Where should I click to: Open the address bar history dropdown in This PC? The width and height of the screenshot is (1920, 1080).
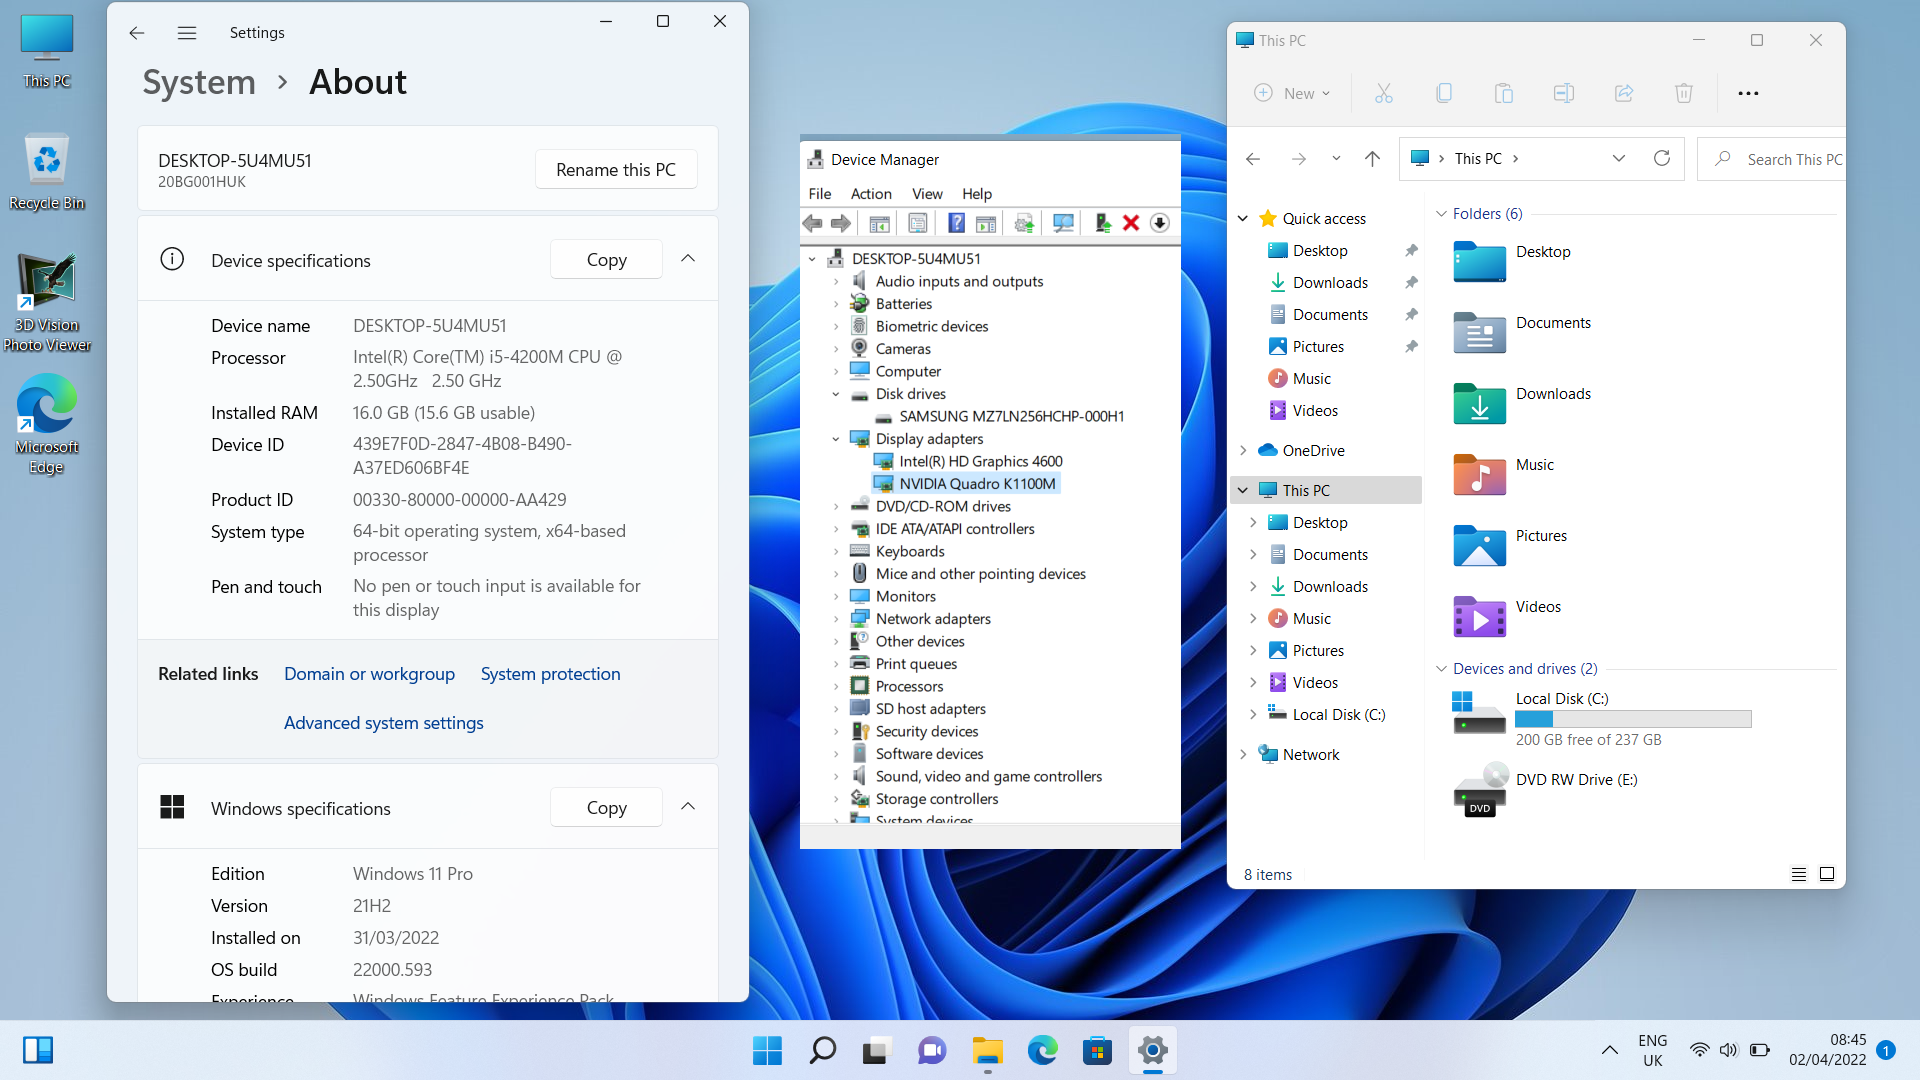point(1619,159)
